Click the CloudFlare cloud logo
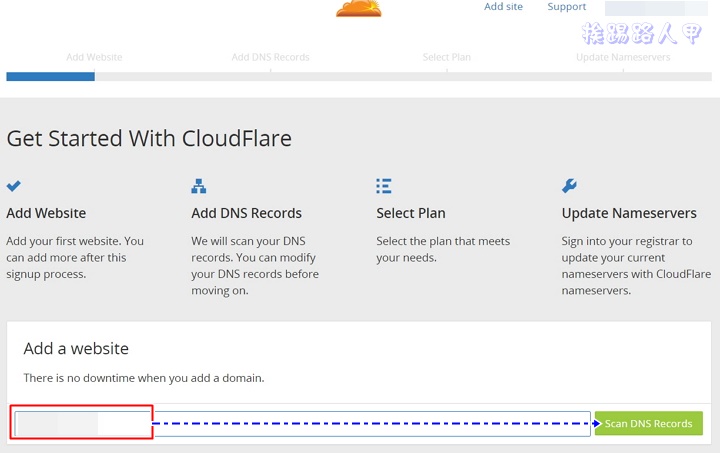 (359, 8)
